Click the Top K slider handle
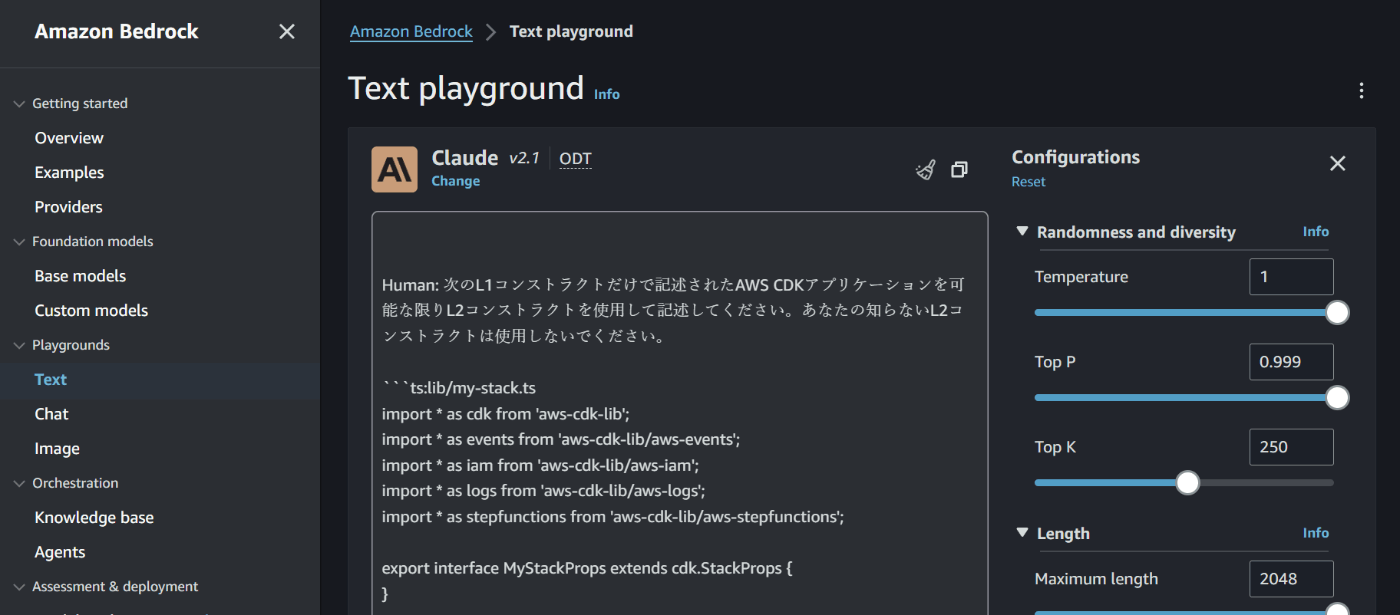 pyautogui.click(x=1187, y=483)
